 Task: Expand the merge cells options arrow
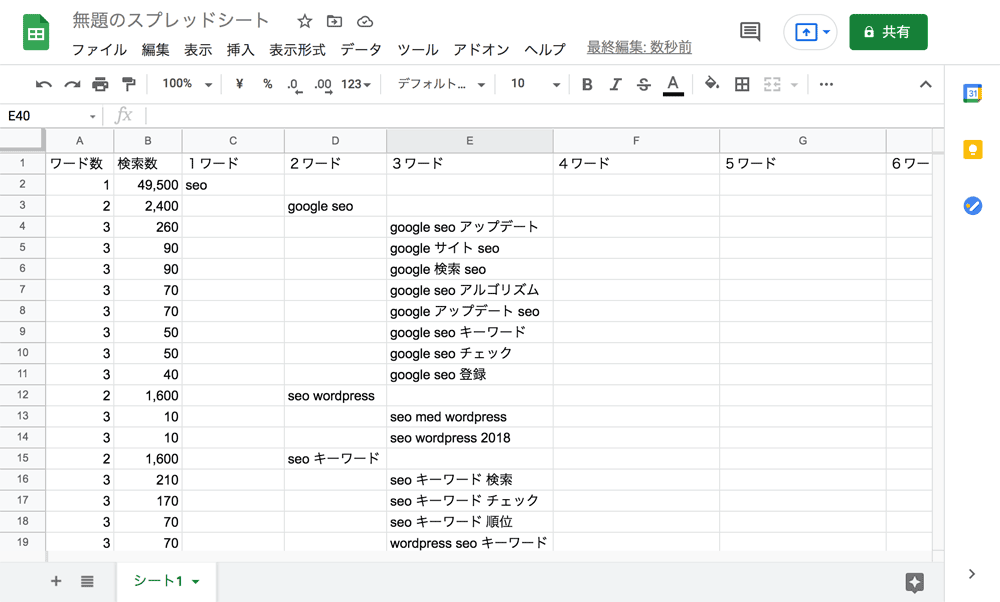click(794, 84)
